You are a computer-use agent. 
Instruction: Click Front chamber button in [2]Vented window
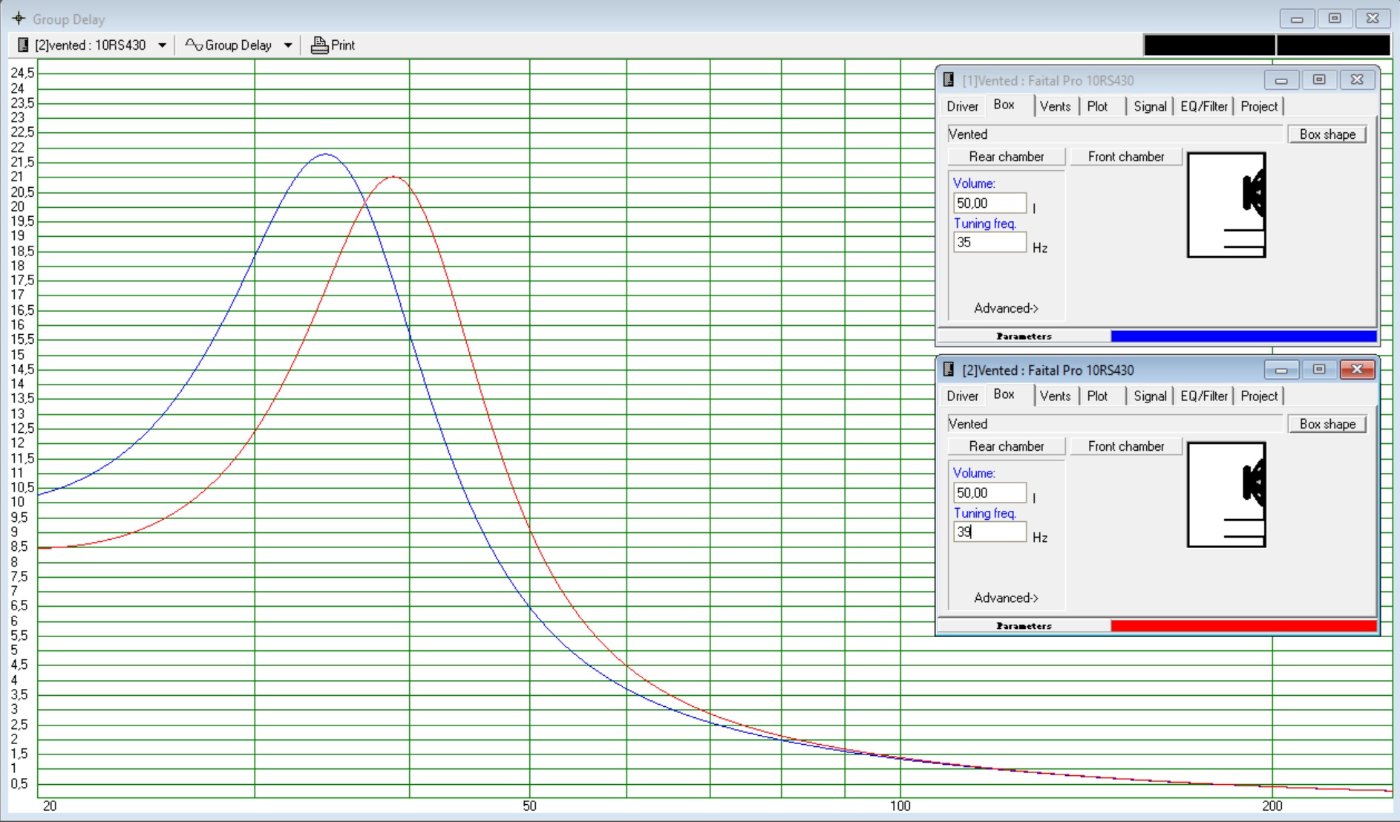[x=1126, y=446]
